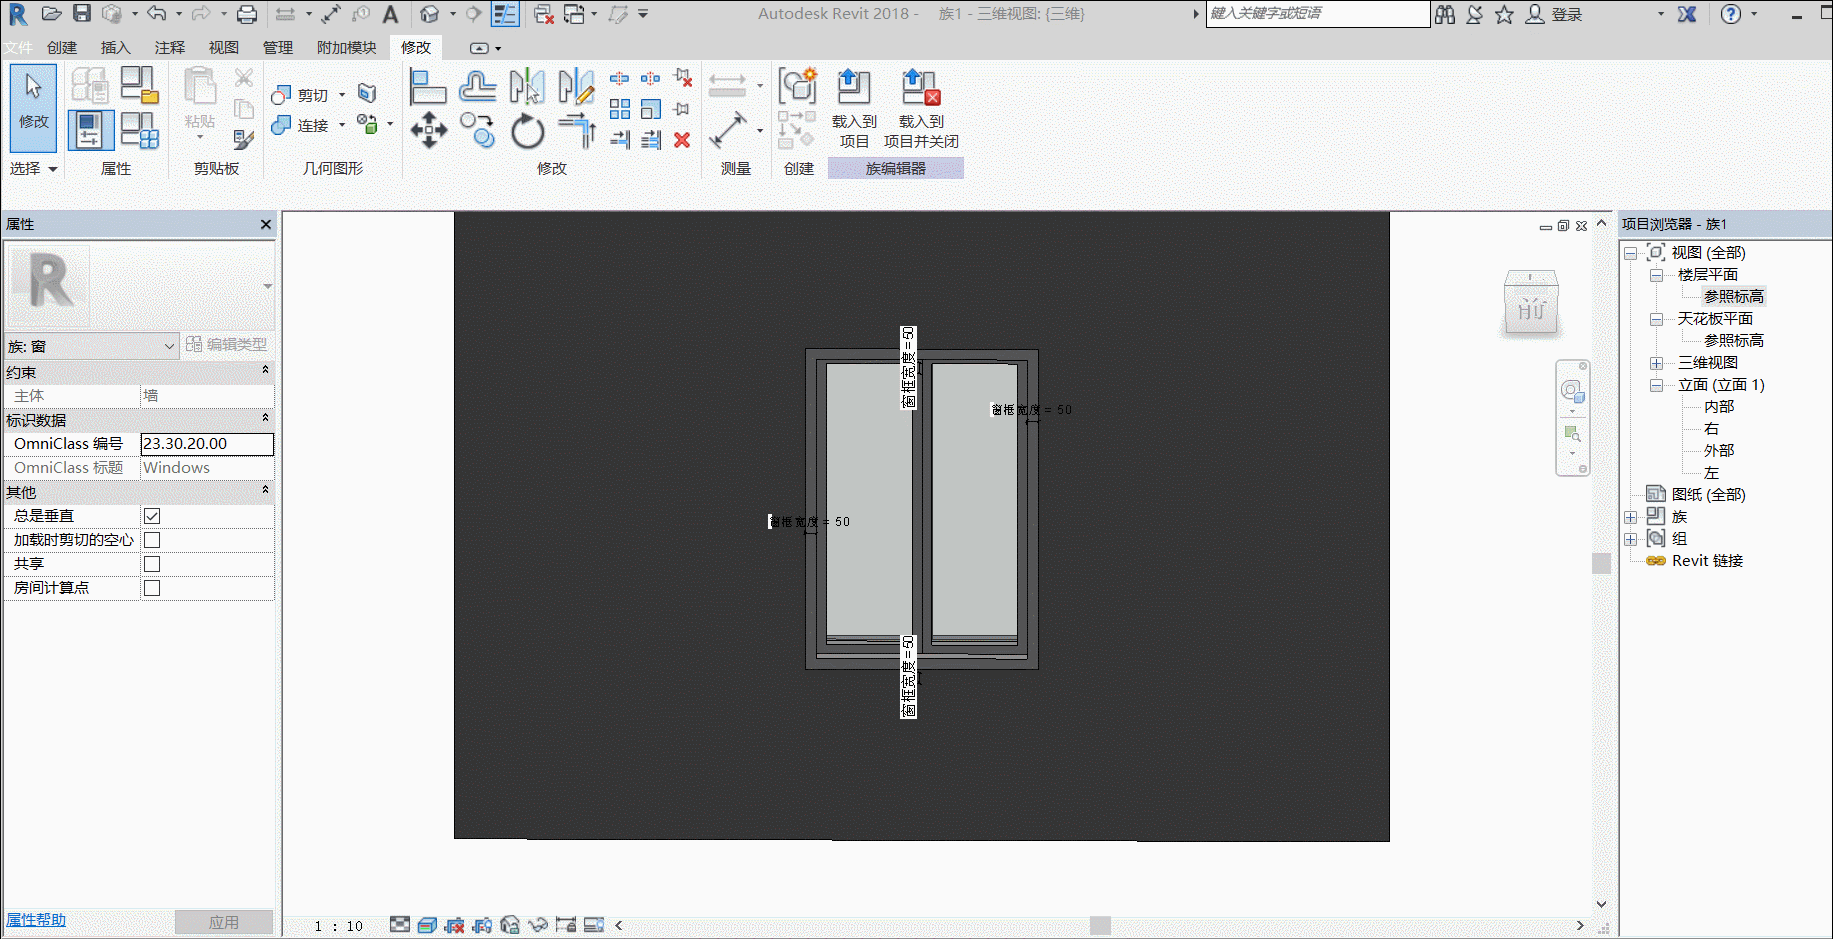Expand the 三维视图 tree node
The height and width of the screenshot is (939, 1833).
click(1657, 363)
